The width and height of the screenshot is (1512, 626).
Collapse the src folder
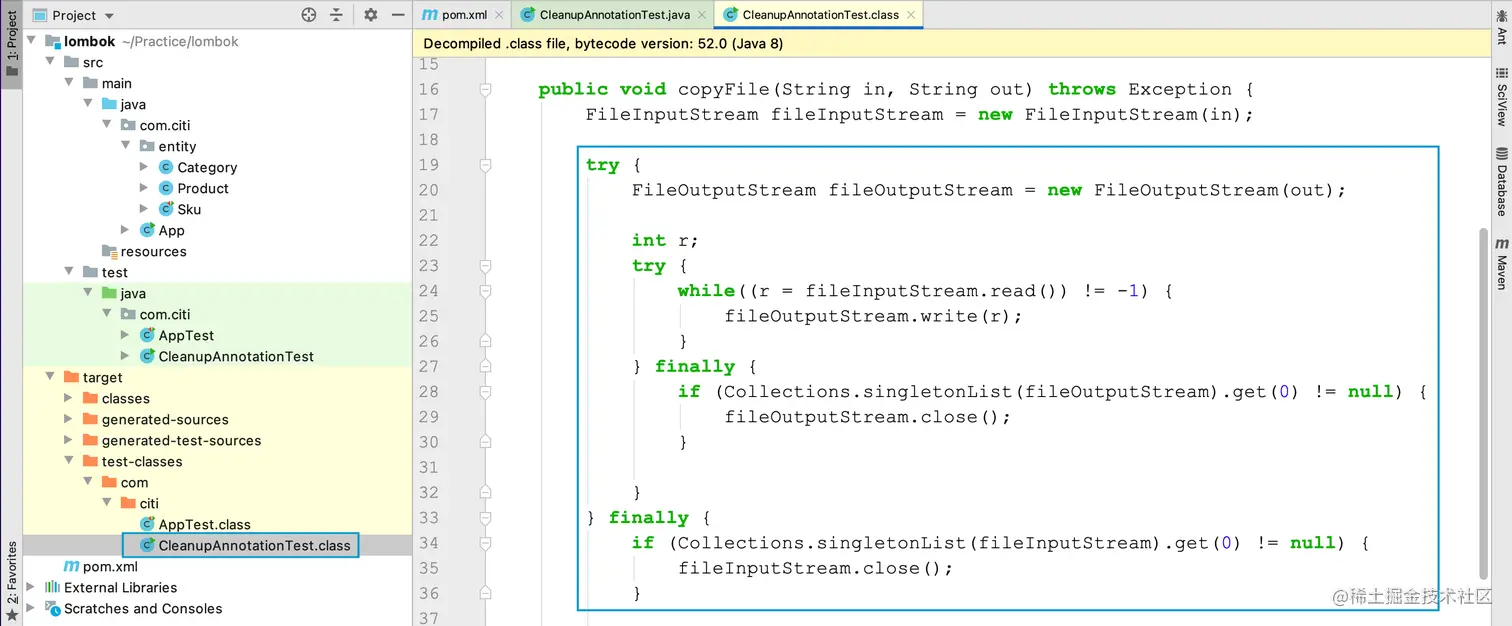click(x=51, y=62)
